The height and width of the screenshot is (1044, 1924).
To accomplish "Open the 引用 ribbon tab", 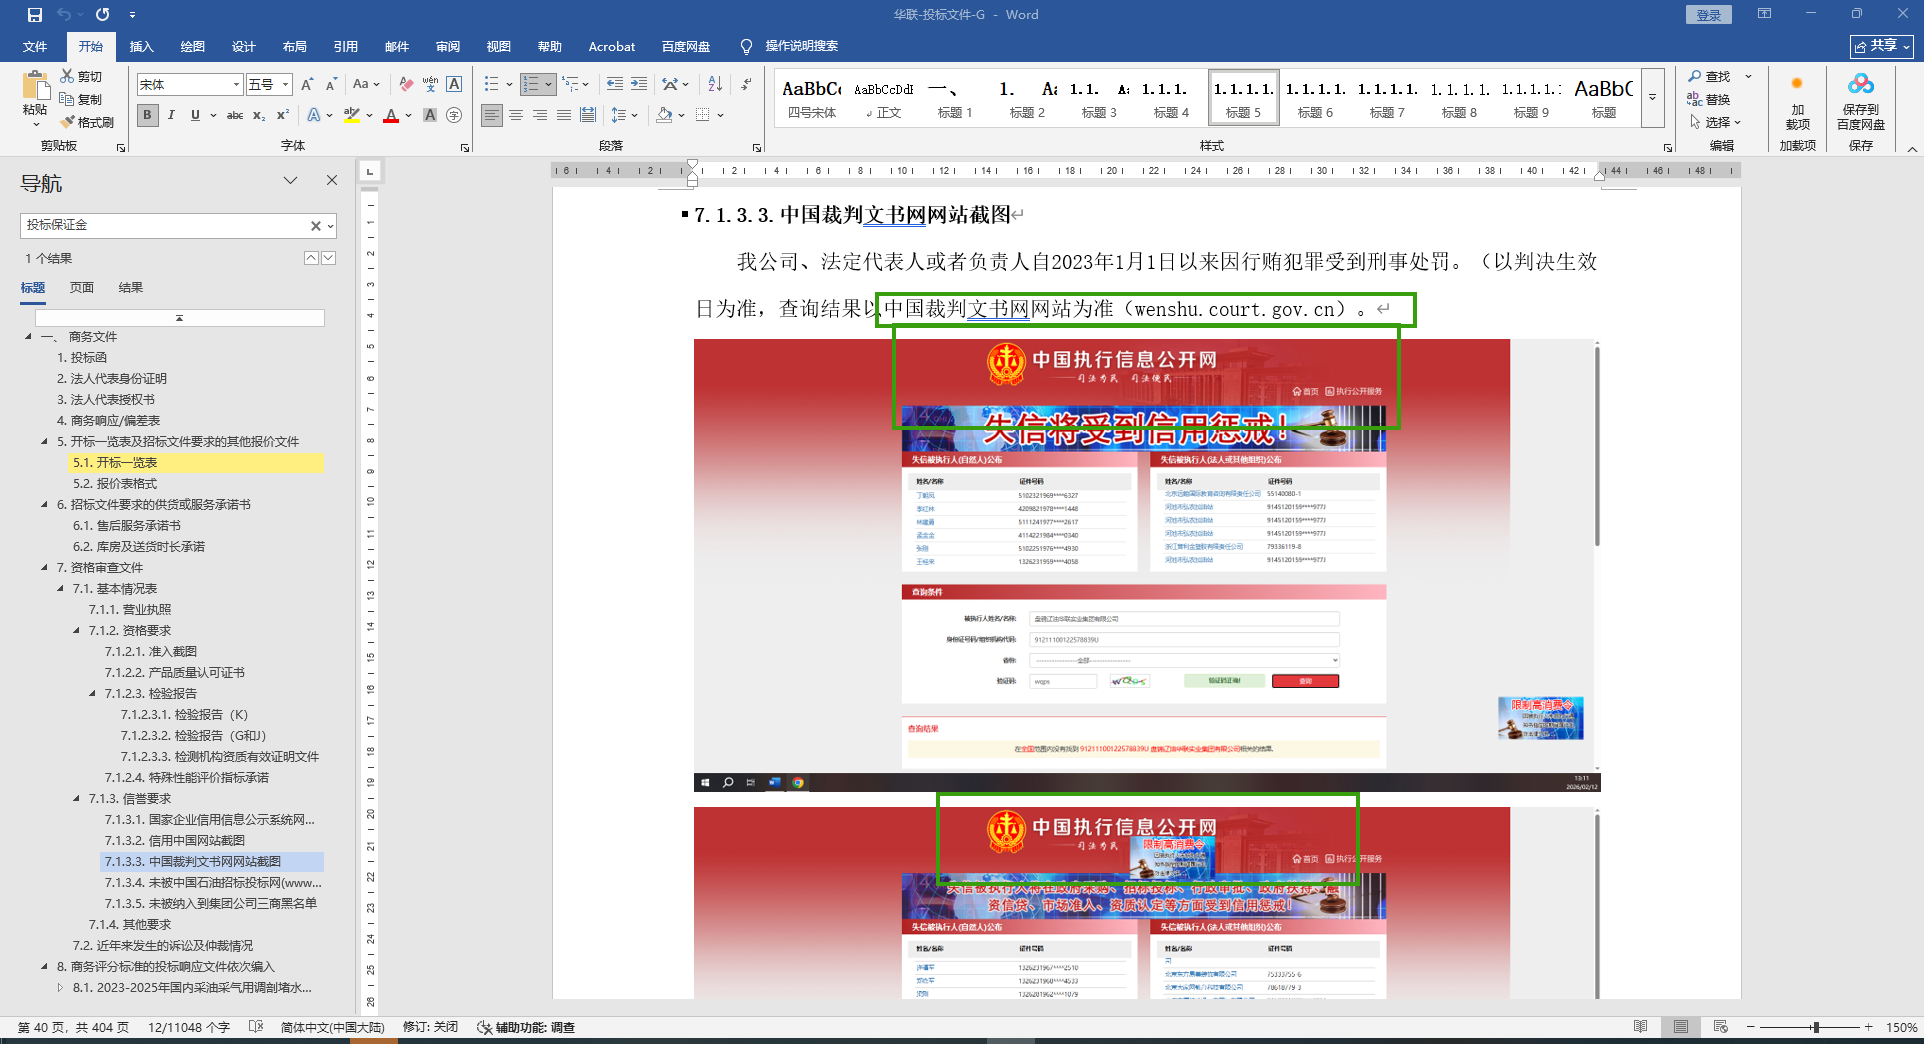I will (x=345, y=46).
